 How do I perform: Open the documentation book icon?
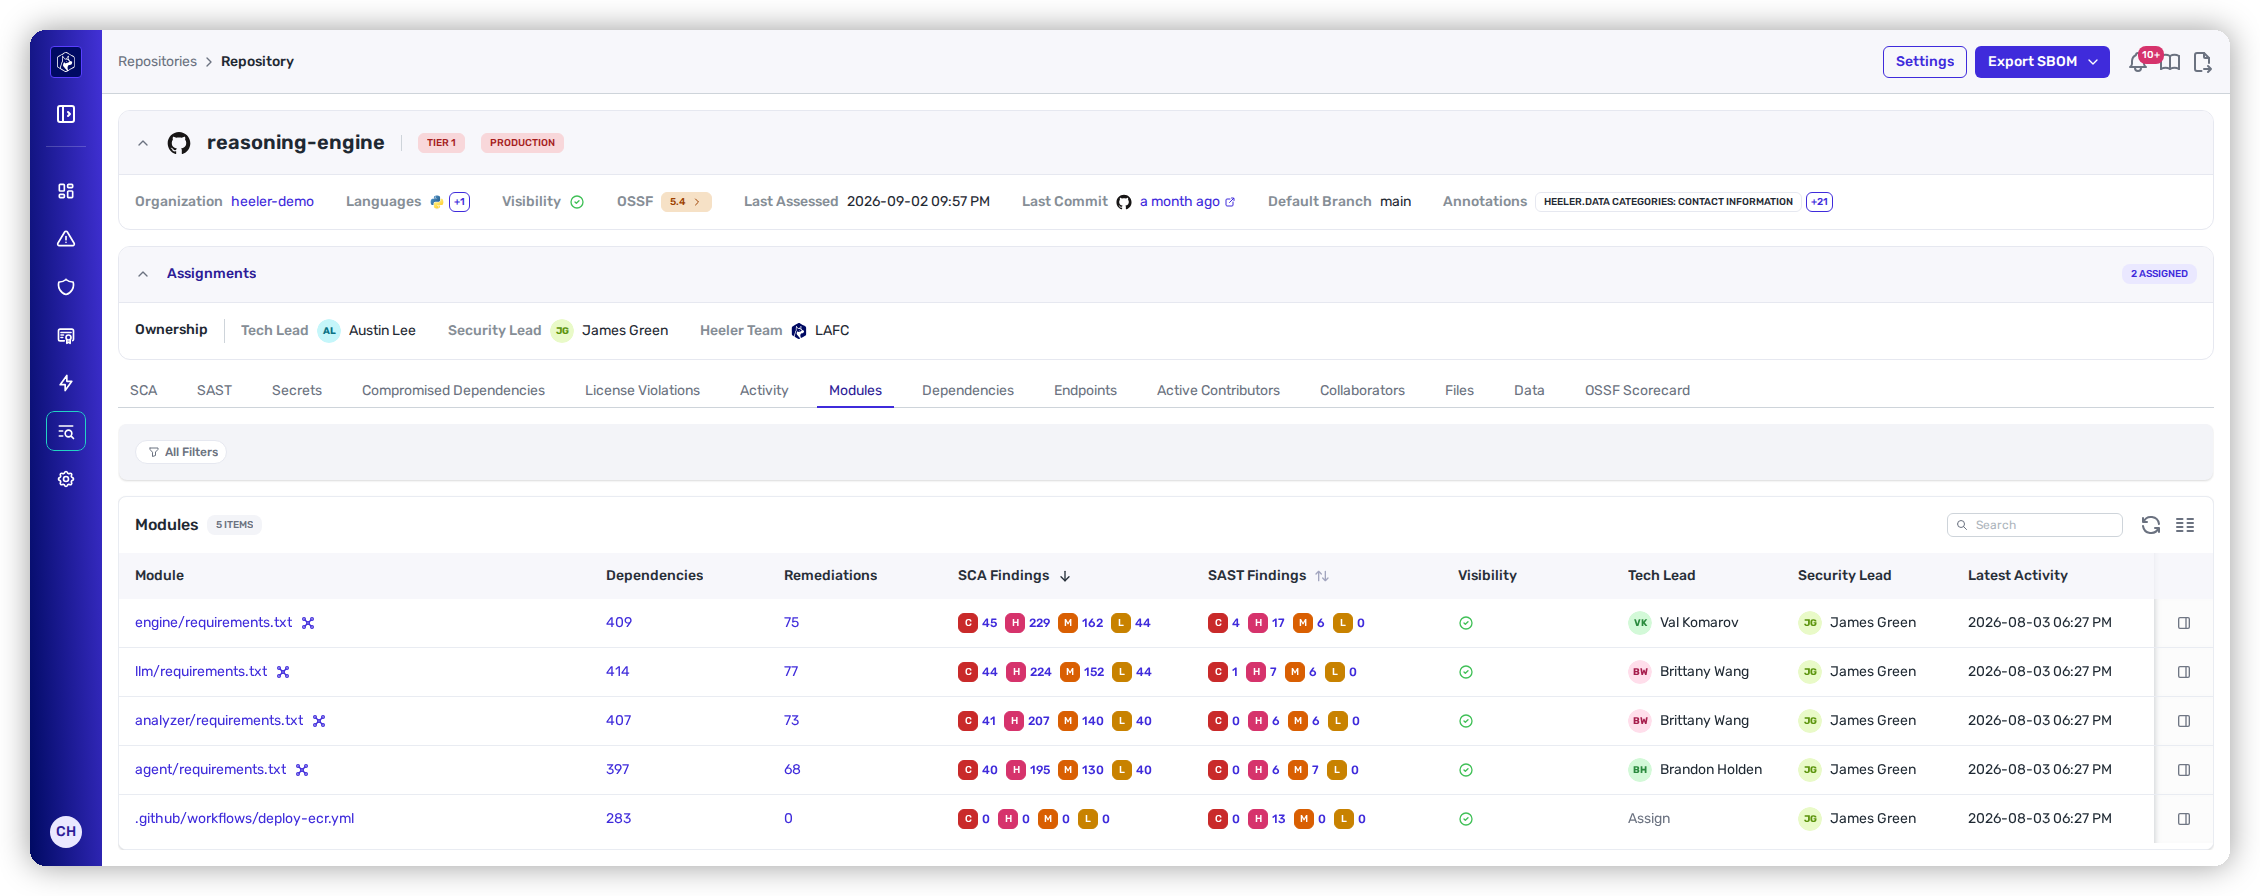click(2170, 62)
